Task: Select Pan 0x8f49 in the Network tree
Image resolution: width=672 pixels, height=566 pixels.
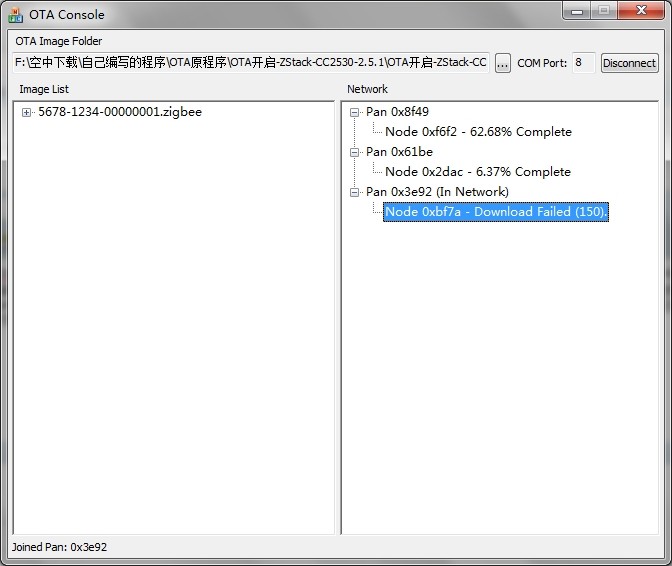Action: coord(397,112)
